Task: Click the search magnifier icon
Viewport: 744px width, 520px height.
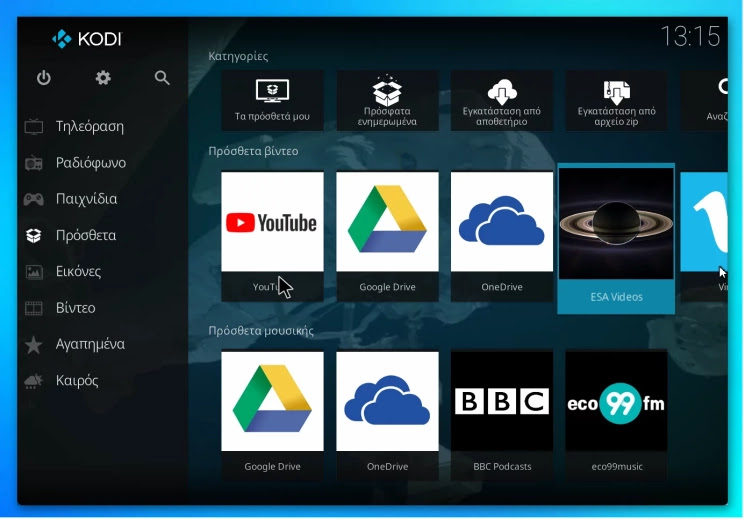Action: (162, 77)
